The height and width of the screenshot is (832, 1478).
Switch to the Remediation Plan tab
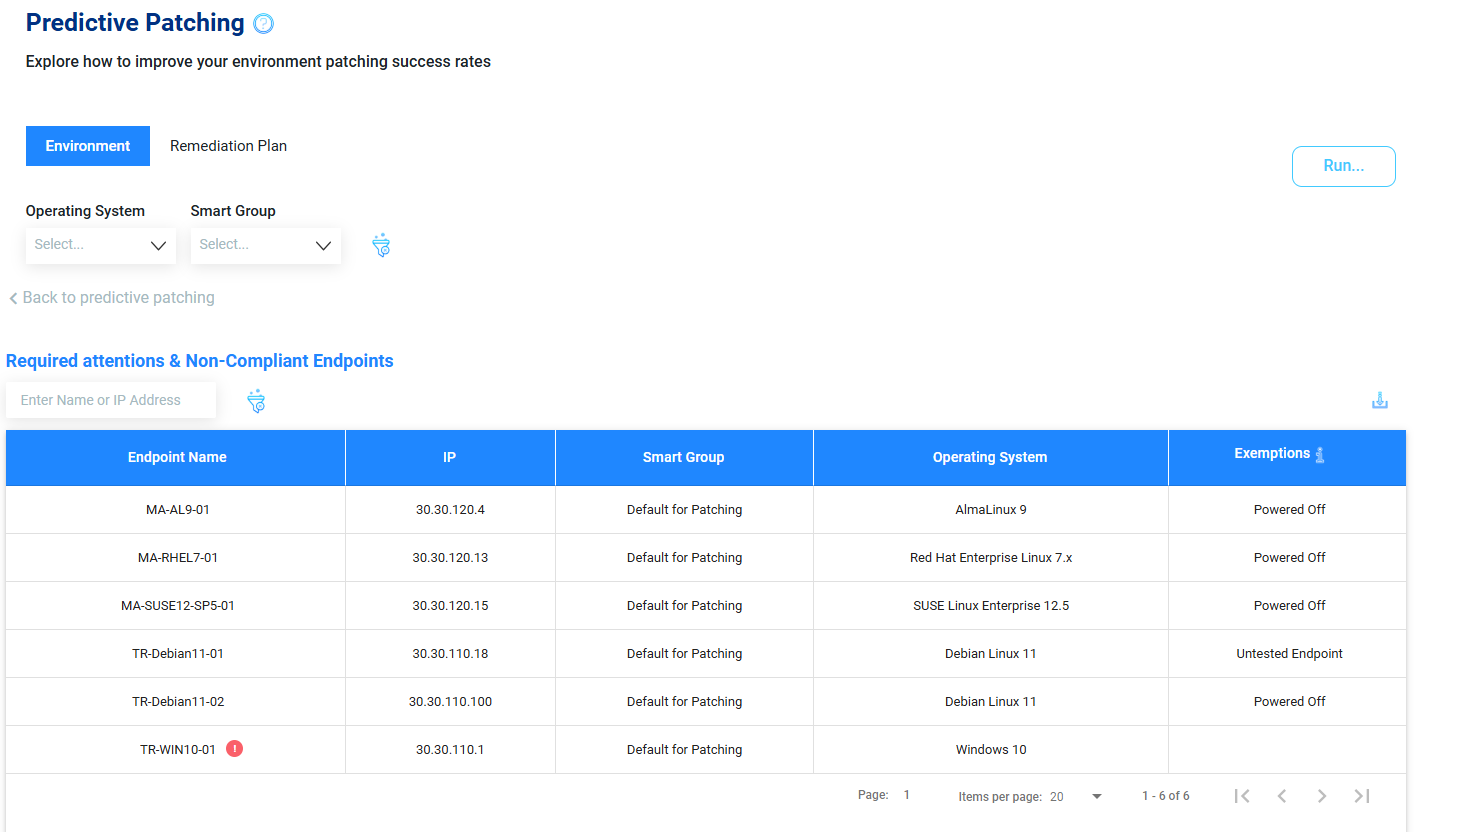pyautogui.click(x=228, y=146)
